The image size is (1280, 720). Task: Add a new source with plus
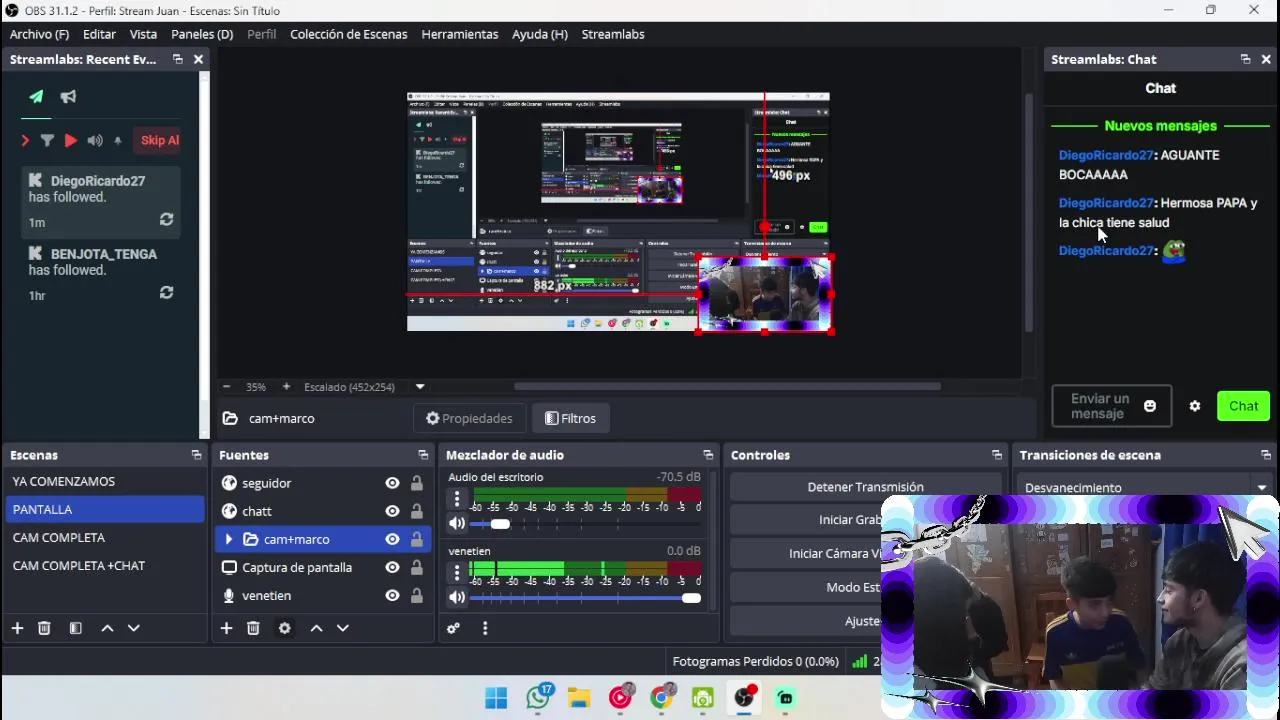(x=226, y=628)
